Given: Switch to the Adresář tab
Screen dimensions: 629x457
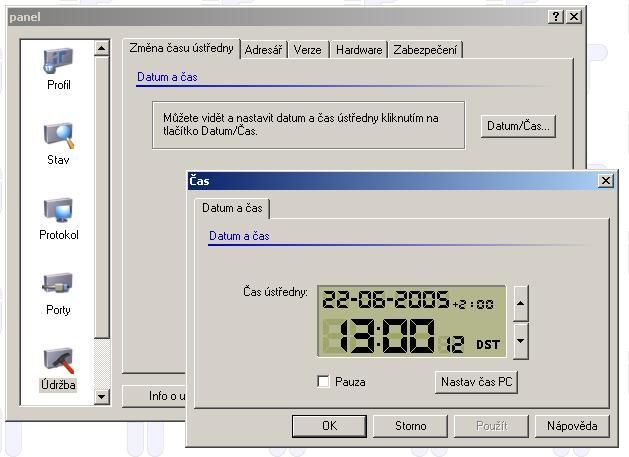Looking at the screenshot, I should pyautogui.click(x=264, y=49).
